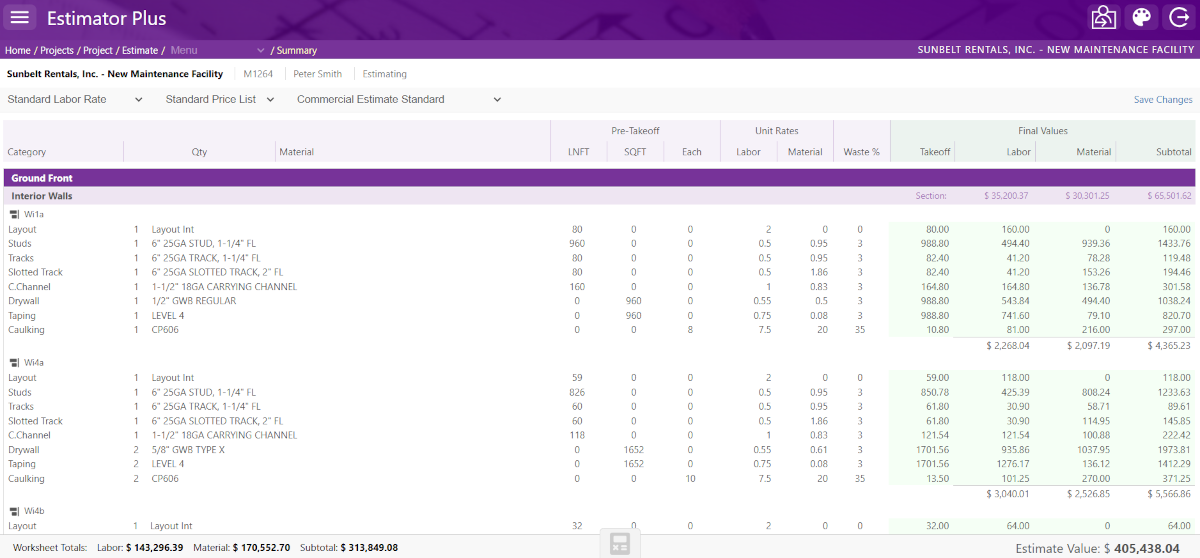1200x558 pixels.
Task: Select the Interior Walls section row
Action: (42, 196)
